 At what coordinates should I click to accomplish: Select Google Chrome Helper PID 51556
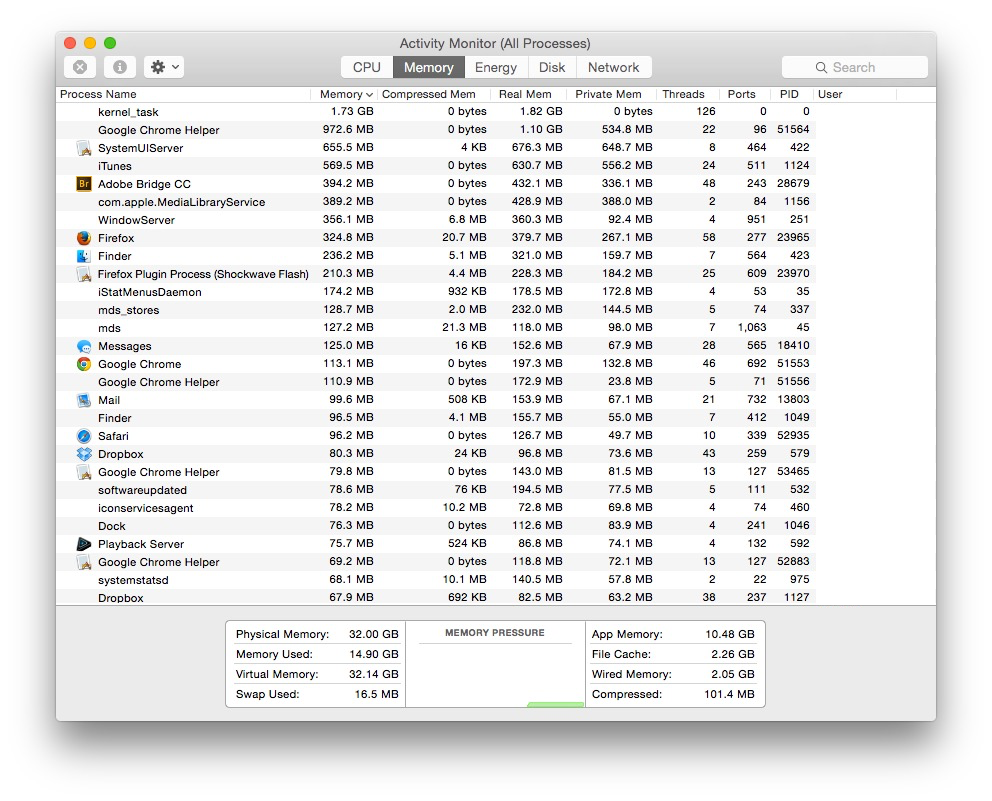[436, 382]
